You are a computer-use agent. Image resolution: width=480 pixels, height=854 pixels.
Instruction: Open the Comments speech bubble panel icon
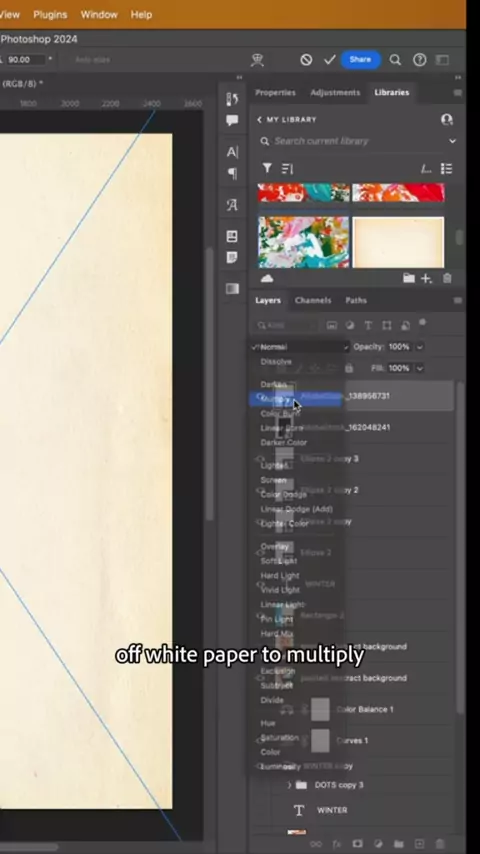[232, 120]
